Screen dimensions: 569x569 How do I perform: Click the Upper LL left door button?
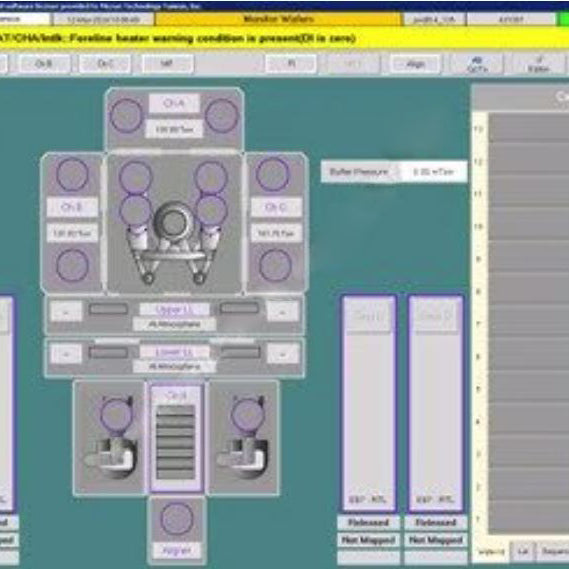[x=66, y=311]
